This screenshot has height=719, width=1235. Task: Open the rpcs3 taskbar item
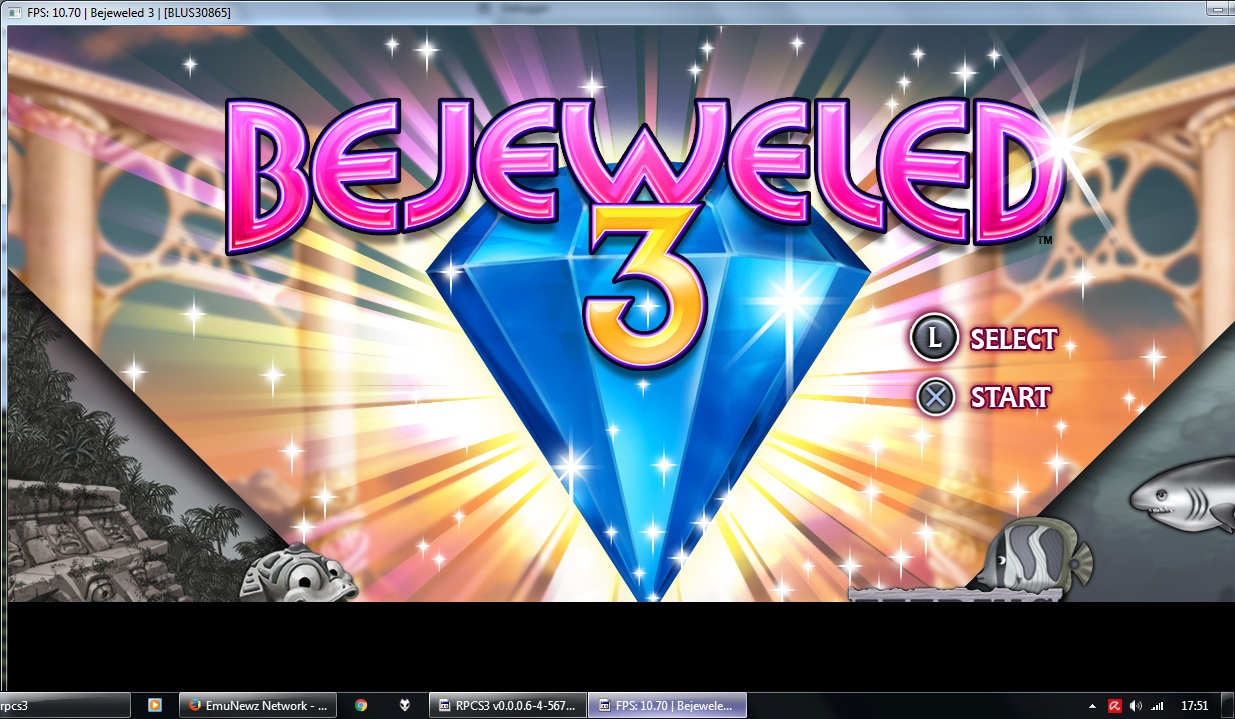[65, 705]
